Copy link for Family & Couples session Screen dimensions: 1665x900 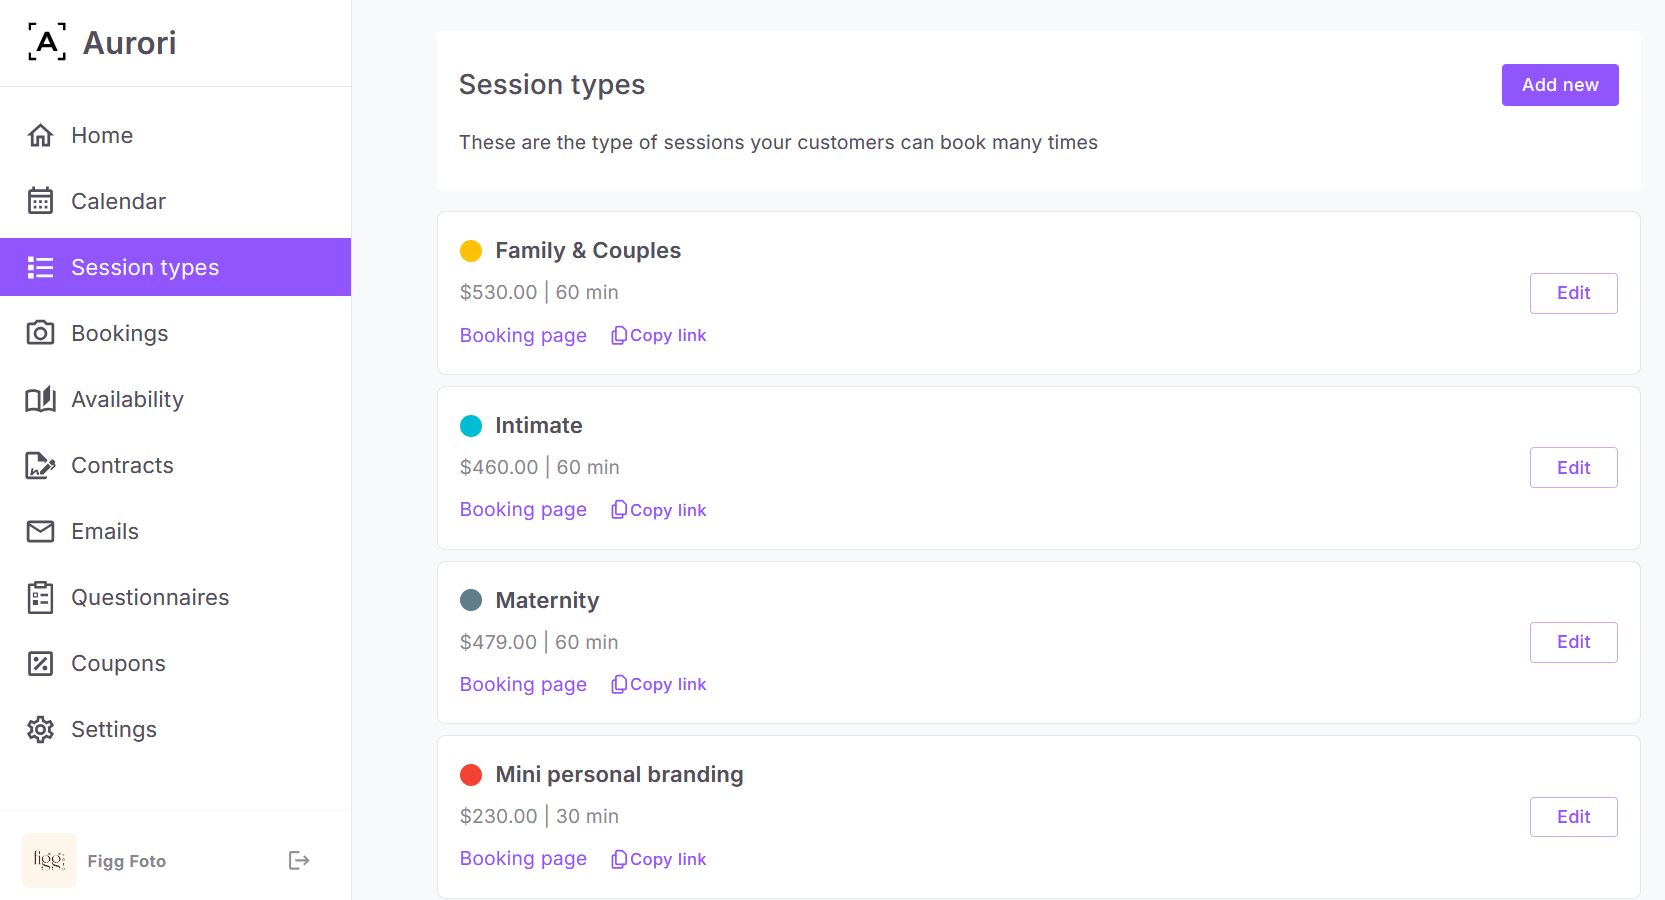659,335
